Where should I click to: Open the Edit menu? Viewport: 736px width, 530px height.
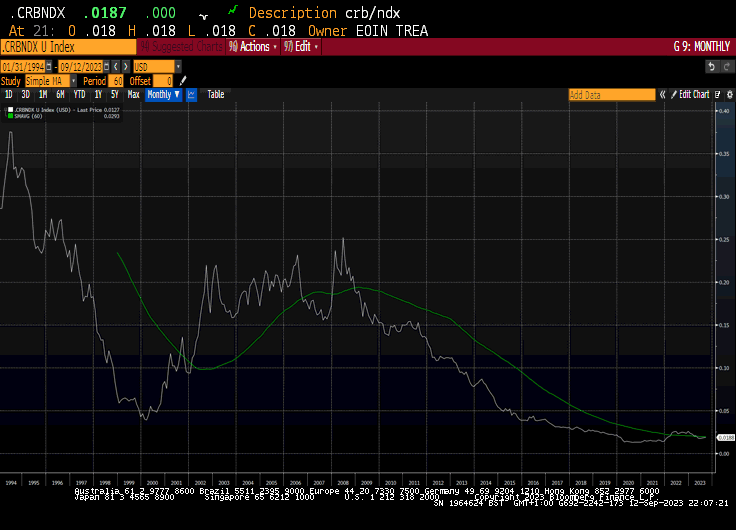pyautogui.click(x=303, y=47)
